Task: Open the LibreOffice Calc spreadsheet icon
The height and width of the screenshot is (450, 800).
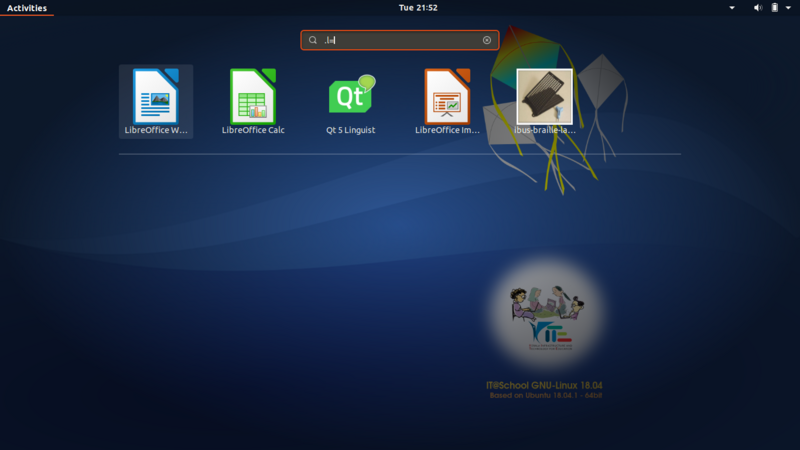Action: click(x=253, y=96)
